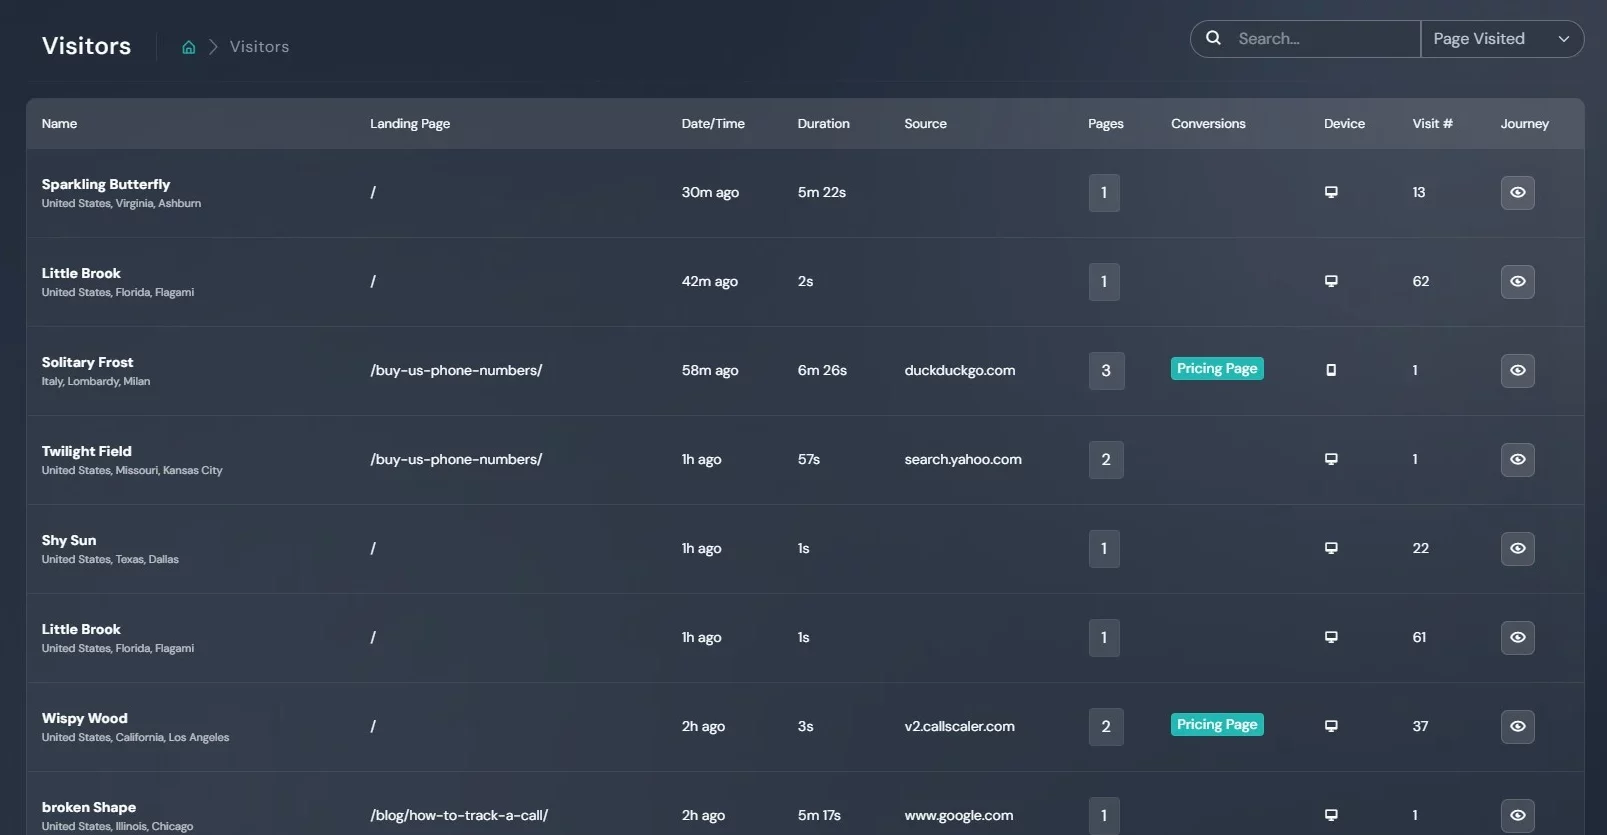Click pages count 3 for Solitary Frost
Screen dimensions: 1607x835
pyautogui.click(x=1105, y=370)
